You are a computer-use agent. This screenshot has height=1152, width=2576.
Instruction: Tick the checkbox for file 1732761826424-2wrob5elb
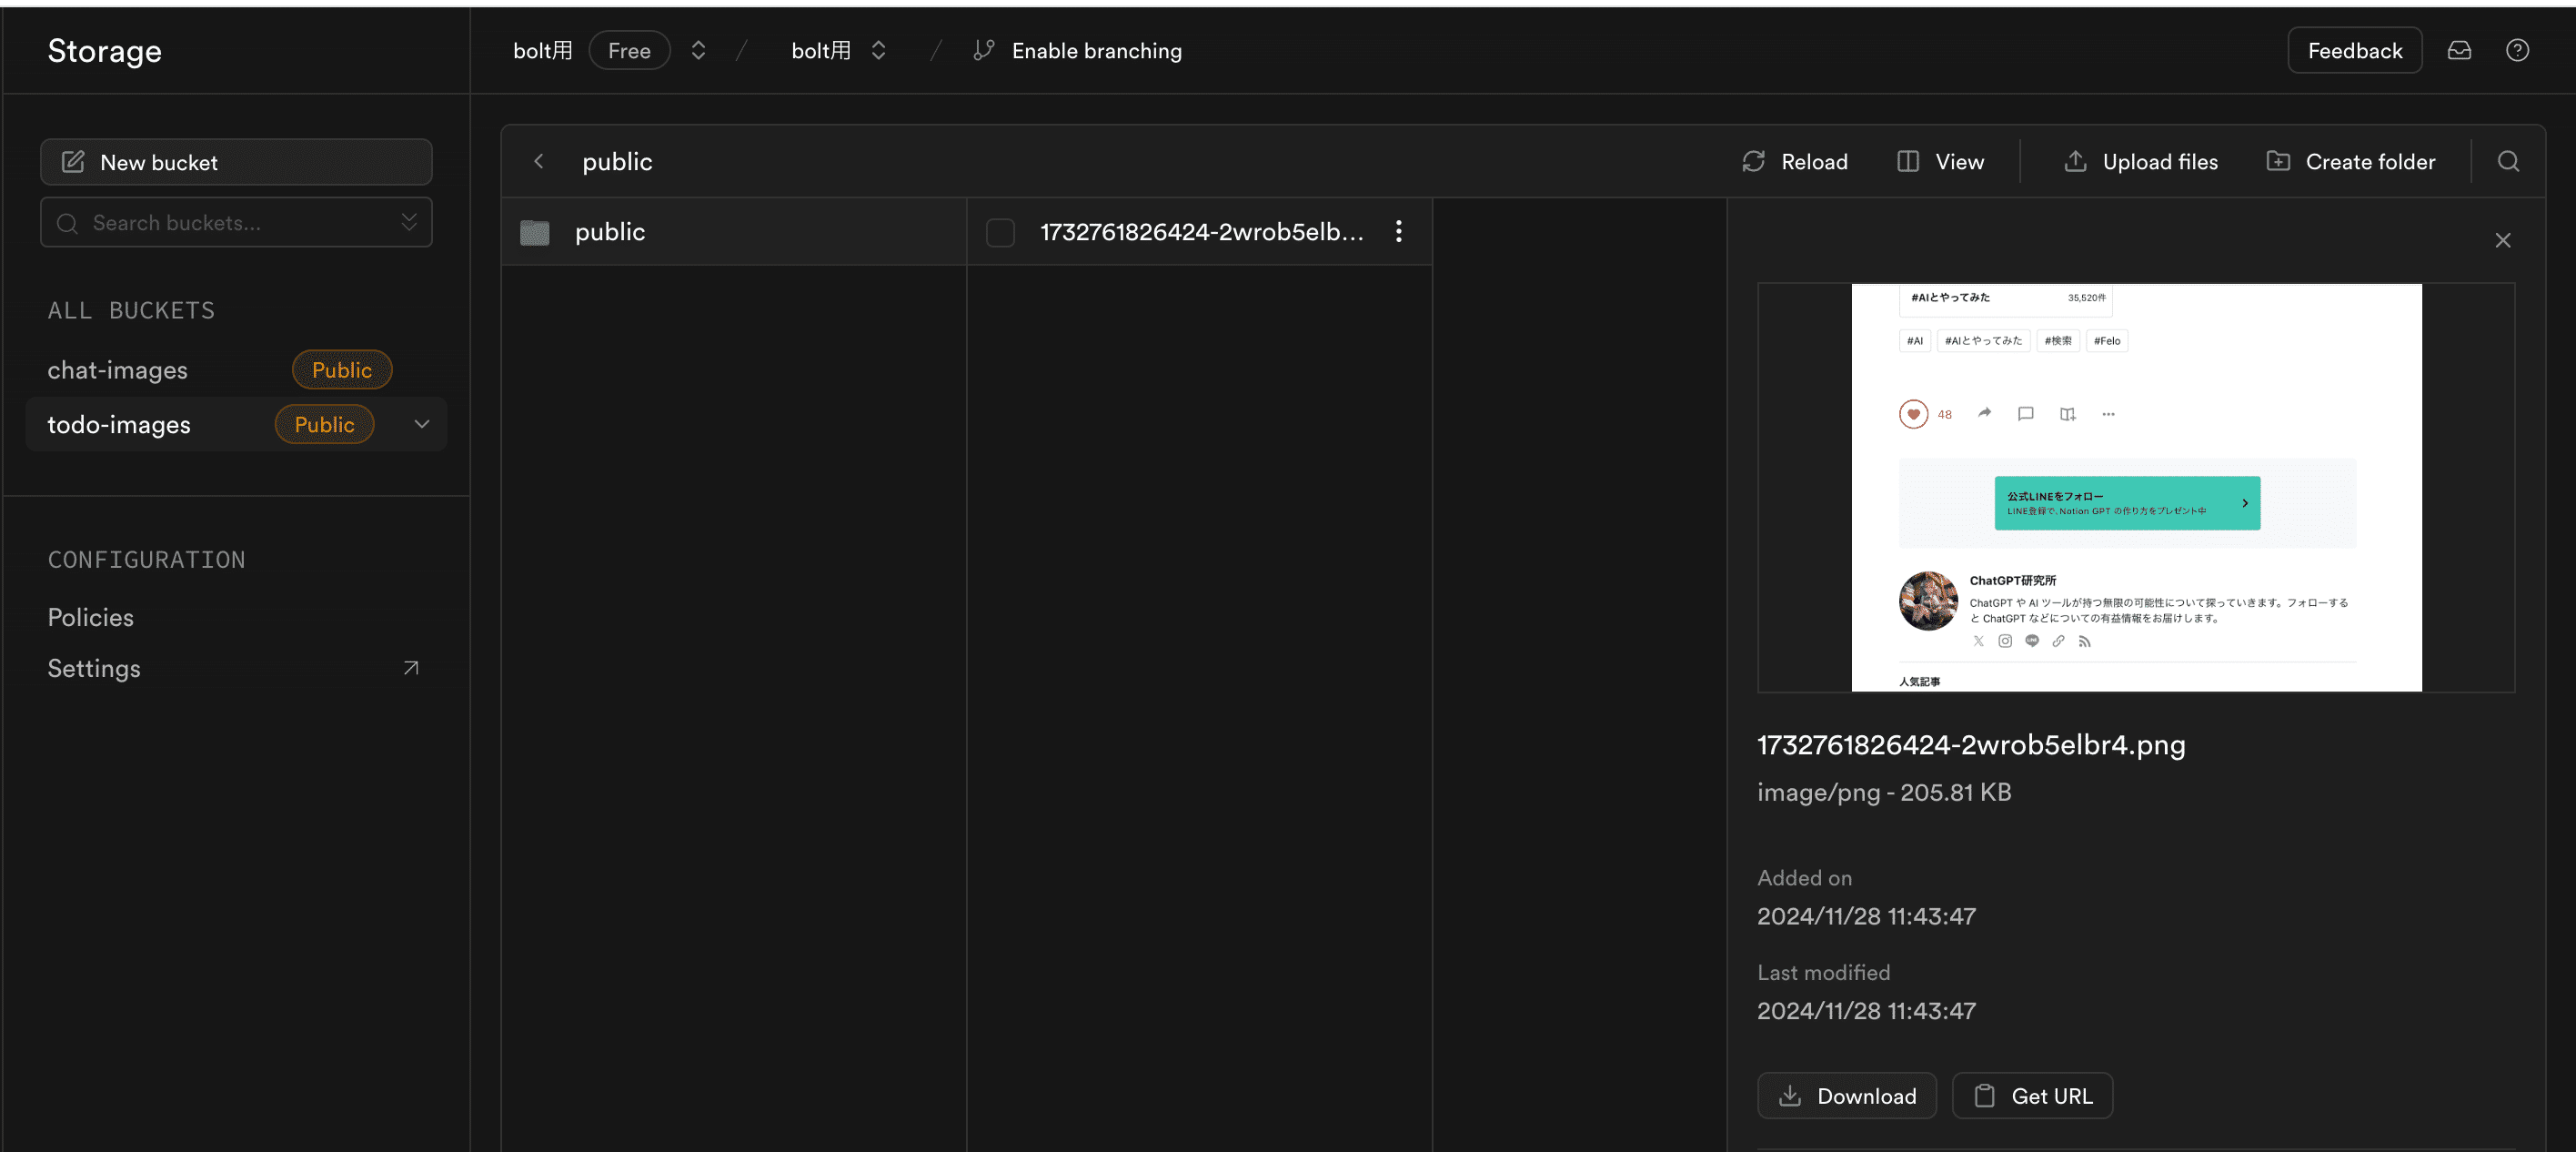[x=1000, y=232]
